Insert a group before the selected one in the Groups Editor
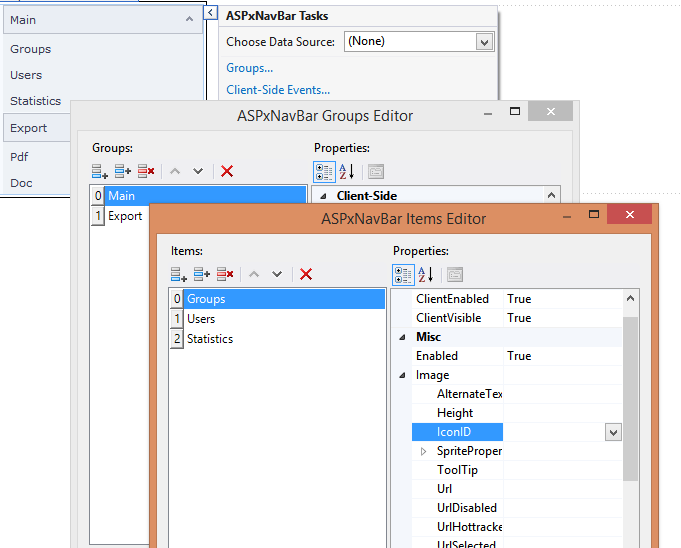The height and width of the screenshot is (548, 681). pyautogui.click(x=123, y=172)
